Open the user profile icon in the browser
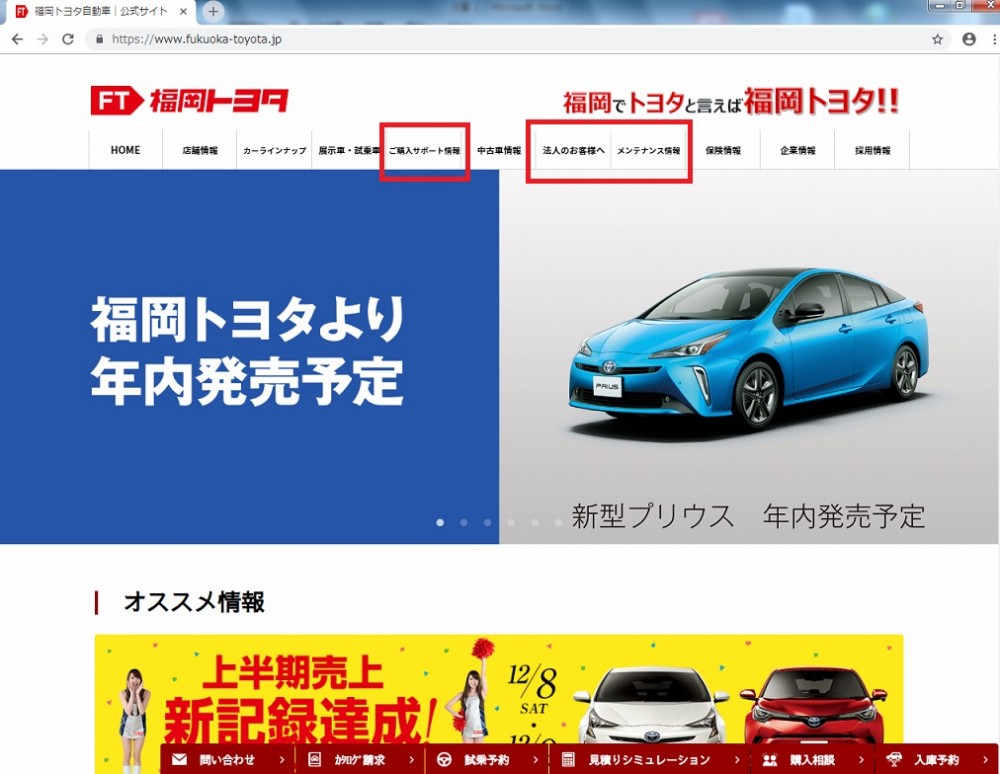 click(969, 40)
